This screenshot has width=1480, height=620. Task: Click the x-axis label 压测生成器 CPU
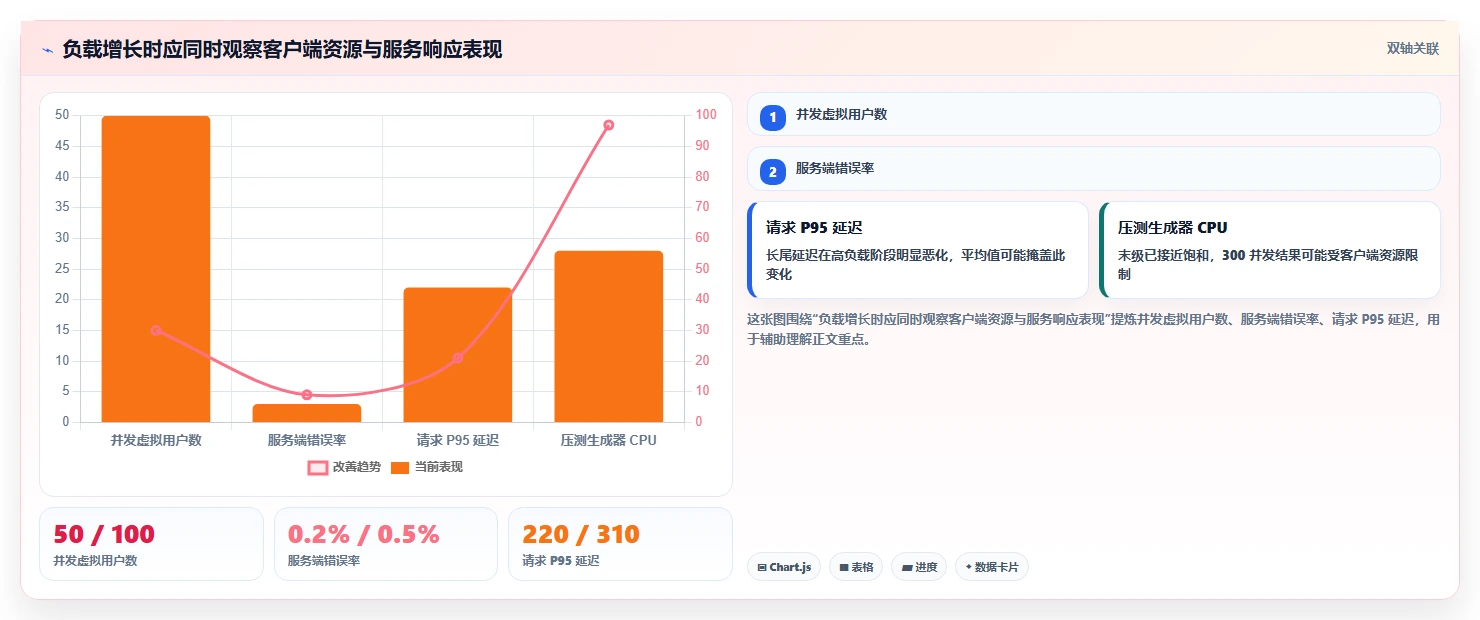(x=609, y=440)
